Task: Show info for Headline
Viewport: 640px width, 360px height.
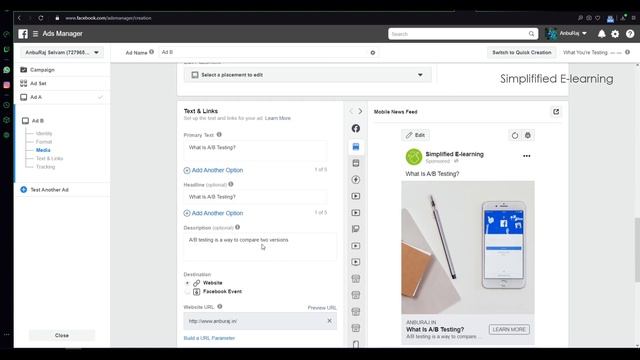Action: click(231, 184)
